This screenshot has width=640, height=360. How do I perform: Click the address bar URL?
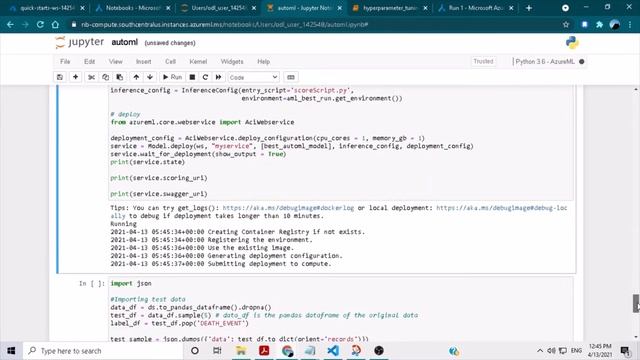coord(224,24)
